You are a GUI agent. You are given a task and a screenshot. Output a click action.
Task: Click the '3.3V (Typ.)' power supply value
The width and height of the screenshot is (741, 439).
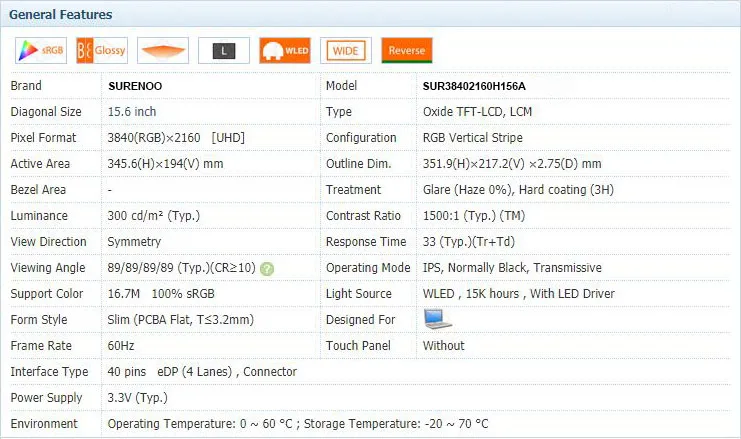coord(138,397)
